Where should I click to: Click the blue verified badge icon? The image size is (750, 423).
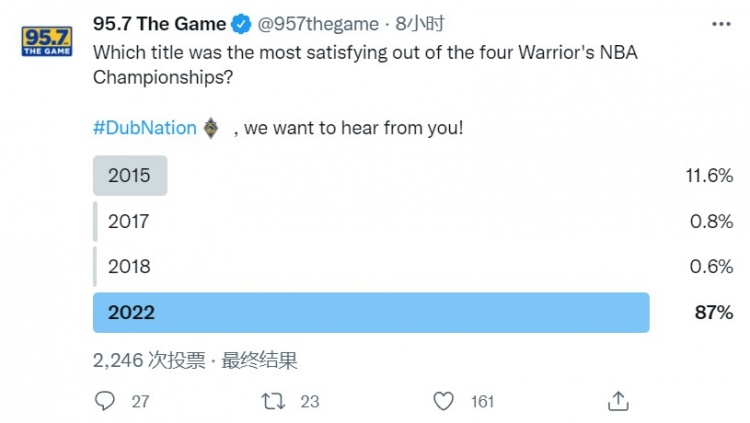241,23
